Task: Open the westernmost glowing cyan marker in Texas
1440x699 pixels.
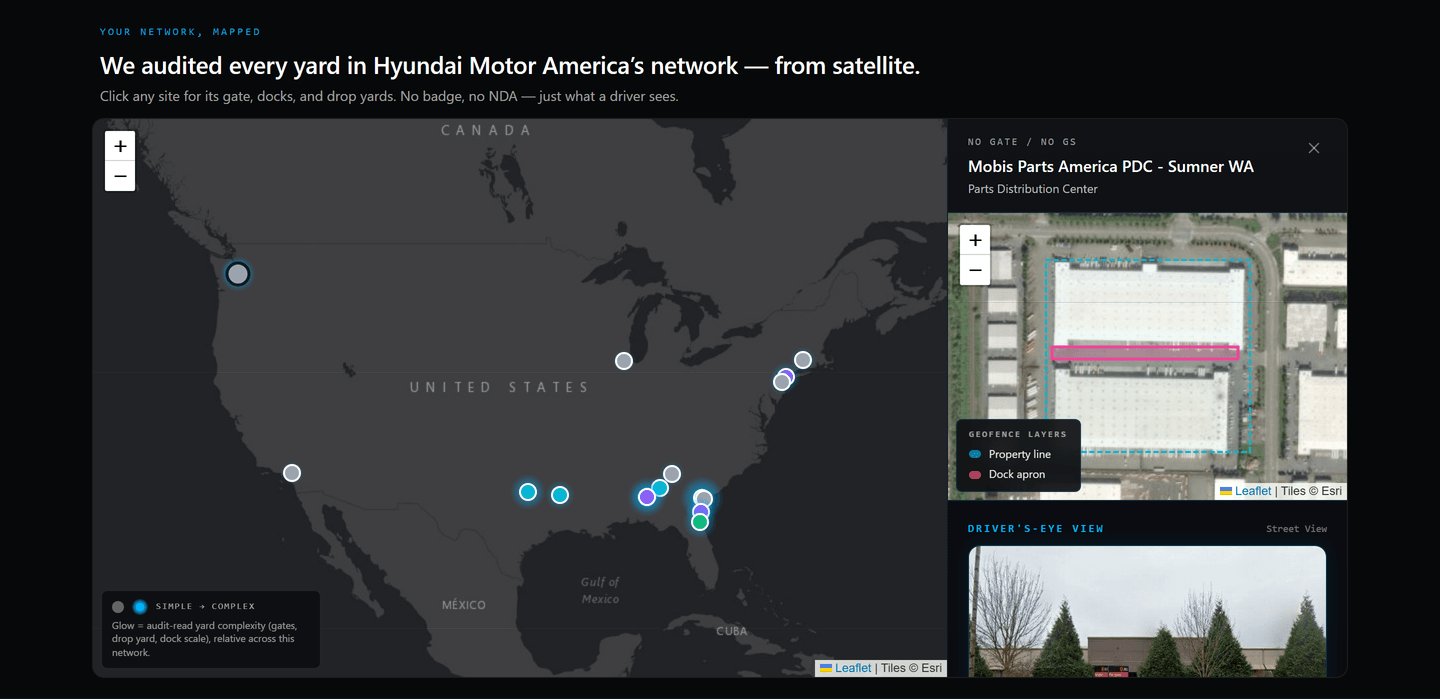Action: pyautogui.click(x=528, y=492)
